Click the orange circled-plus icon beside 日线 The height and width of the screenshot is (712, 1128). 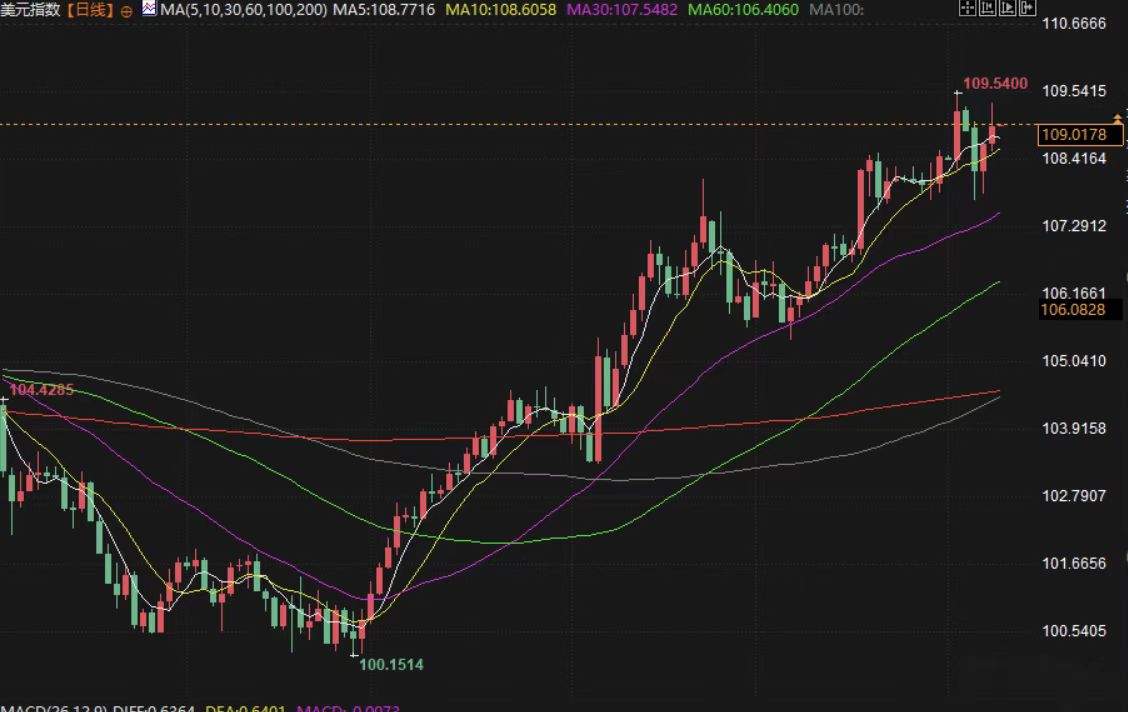click(x=127, y=11)
